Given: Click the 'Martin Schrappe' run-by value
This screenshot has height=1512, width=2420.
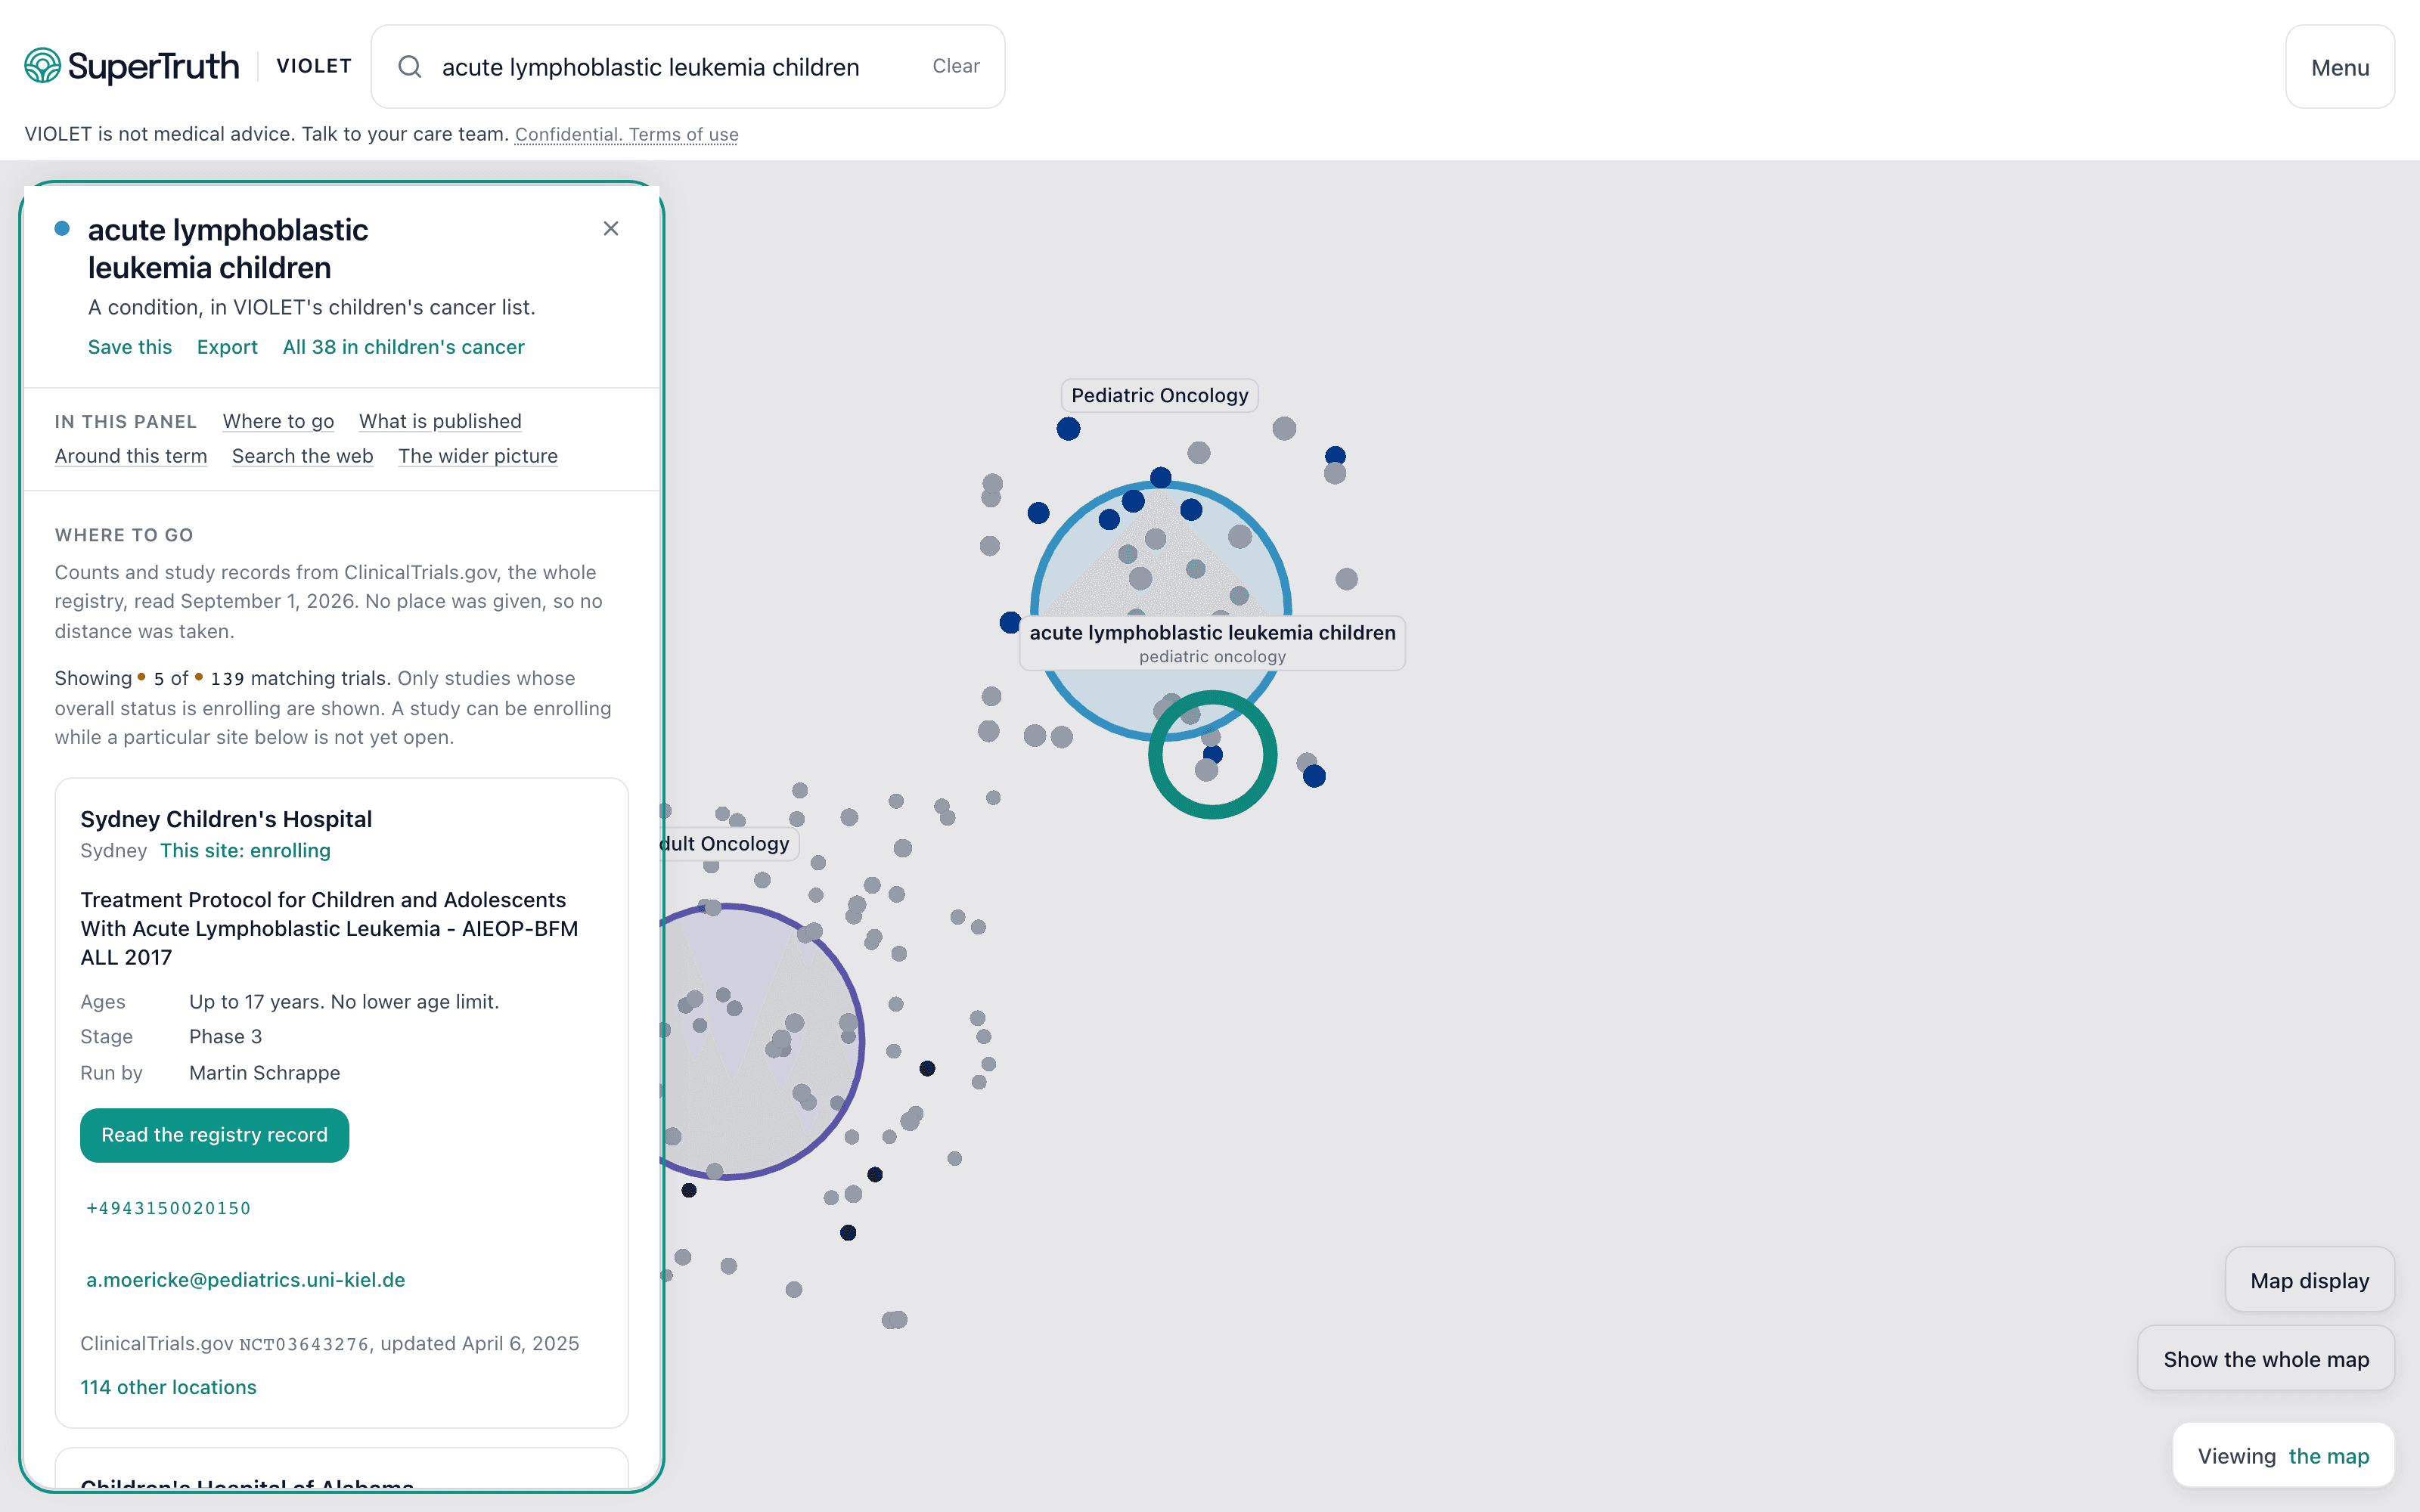Looking at the screenshot, I should [x=265, y=1073].
